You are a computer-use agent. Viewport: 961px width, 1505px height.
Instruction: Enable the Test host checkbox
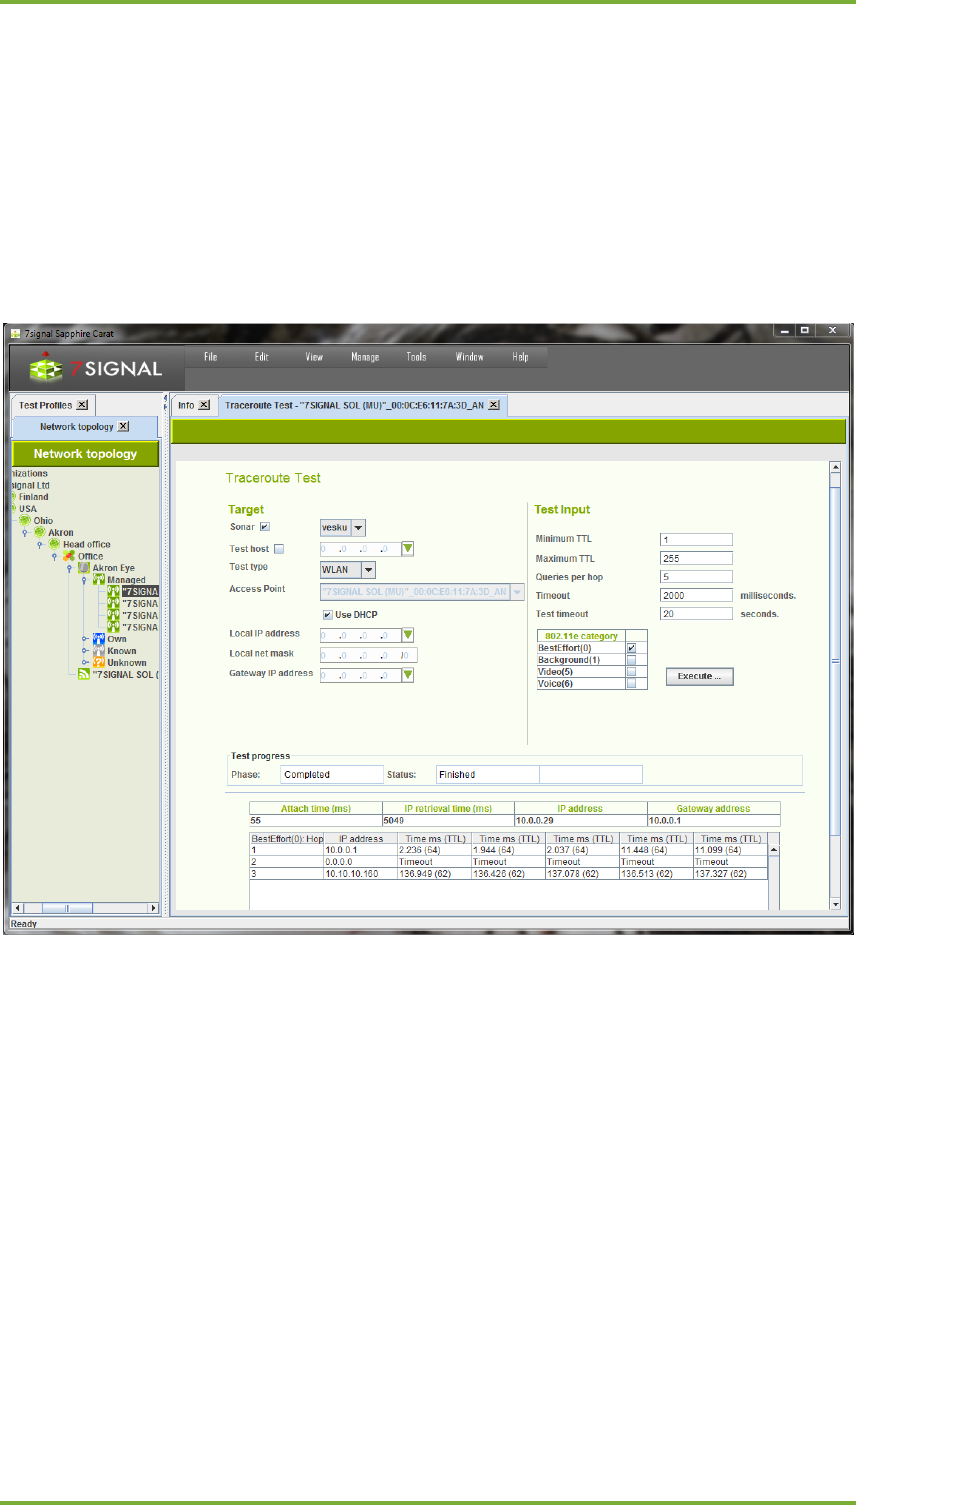pyautogui.click(x=279, y=549)
